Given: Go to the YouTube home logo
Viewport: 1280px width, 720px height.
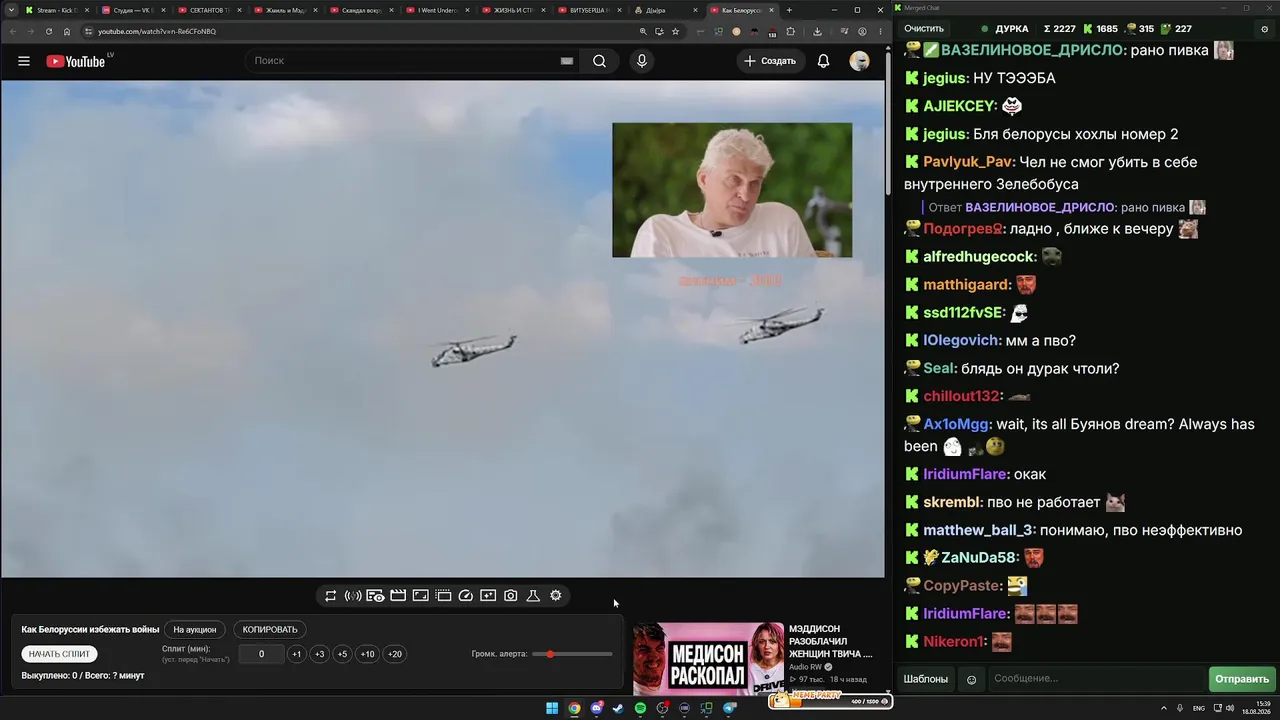Looking at the screenshot, I should (x=76, y=61).
